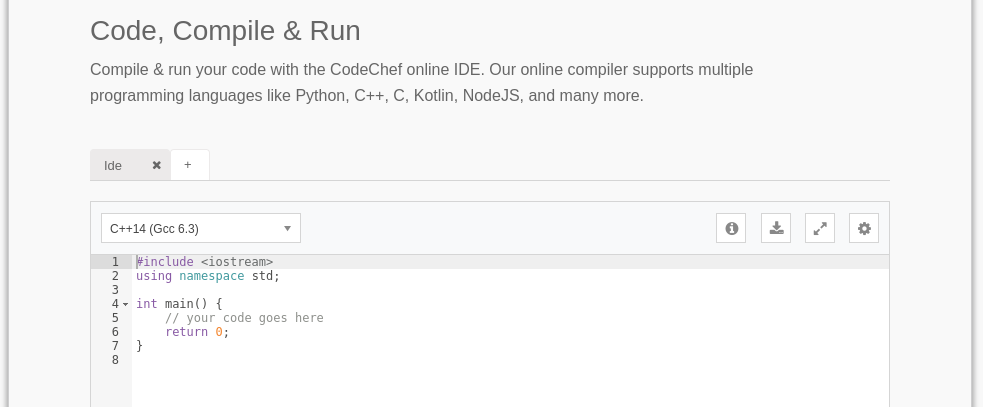Click line number 8 in gutter
The width and height of the screenshot is (983, 407).
coord(115,360)
